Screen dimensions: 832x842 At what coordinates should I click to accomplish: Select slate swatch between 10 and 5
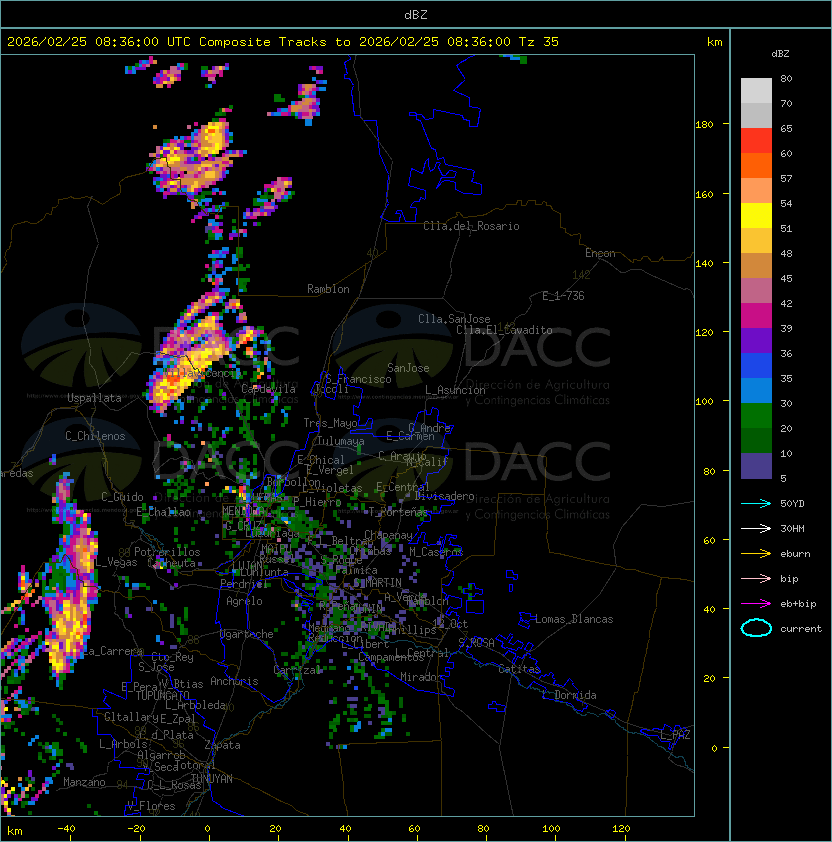pos(756,466)
